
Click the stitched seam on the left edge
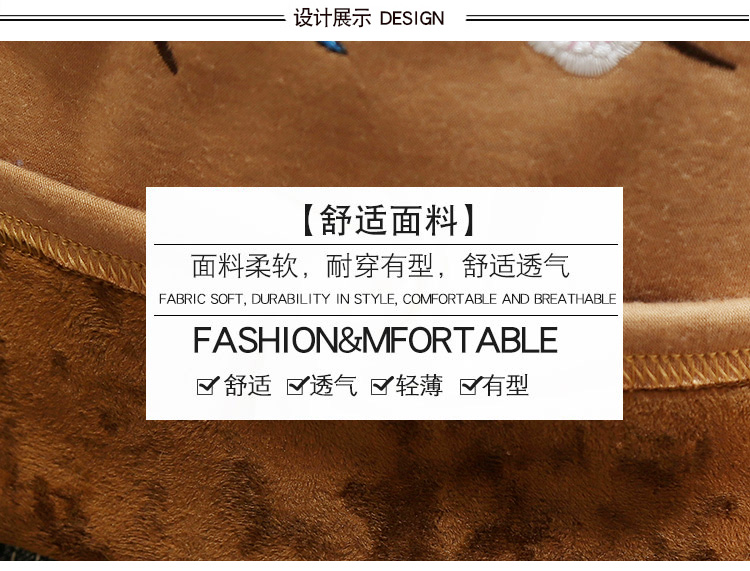[x=72, y=252]
